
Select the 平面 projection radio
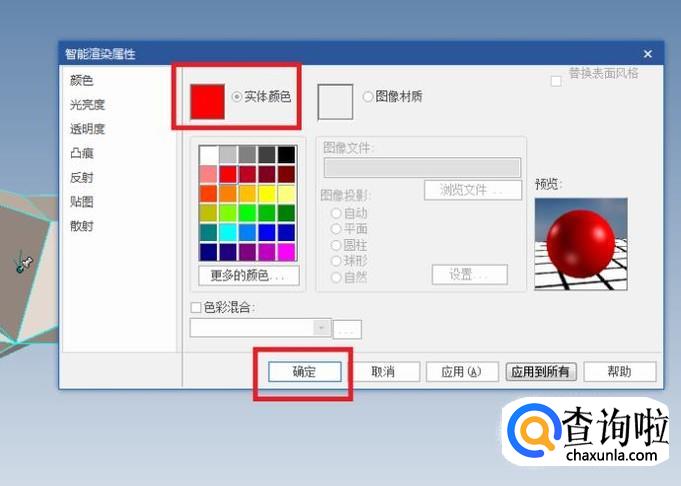click(x=336, y=229)
